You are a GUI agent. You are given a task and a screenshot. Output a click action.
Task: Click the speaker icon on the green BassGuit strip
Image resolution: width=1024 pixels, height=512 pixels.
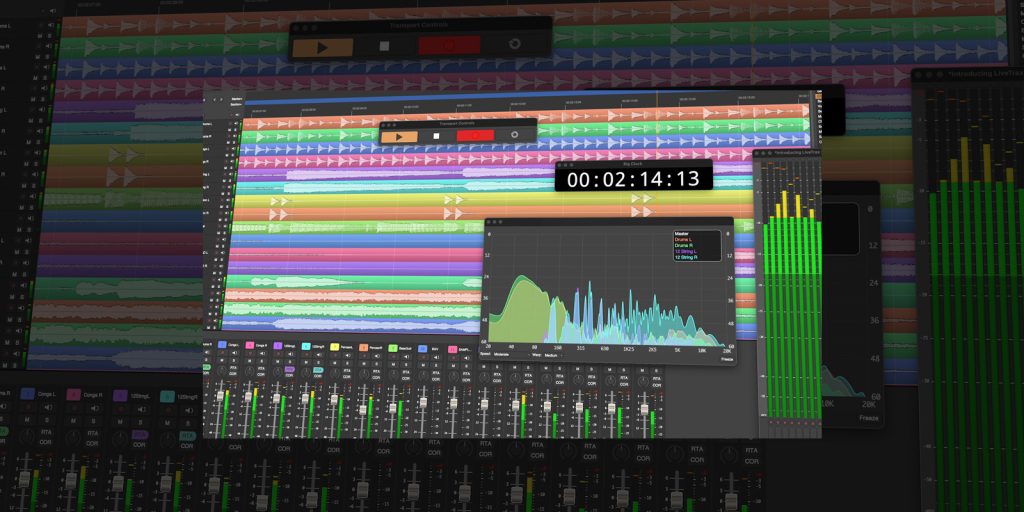tap(406, 357)
